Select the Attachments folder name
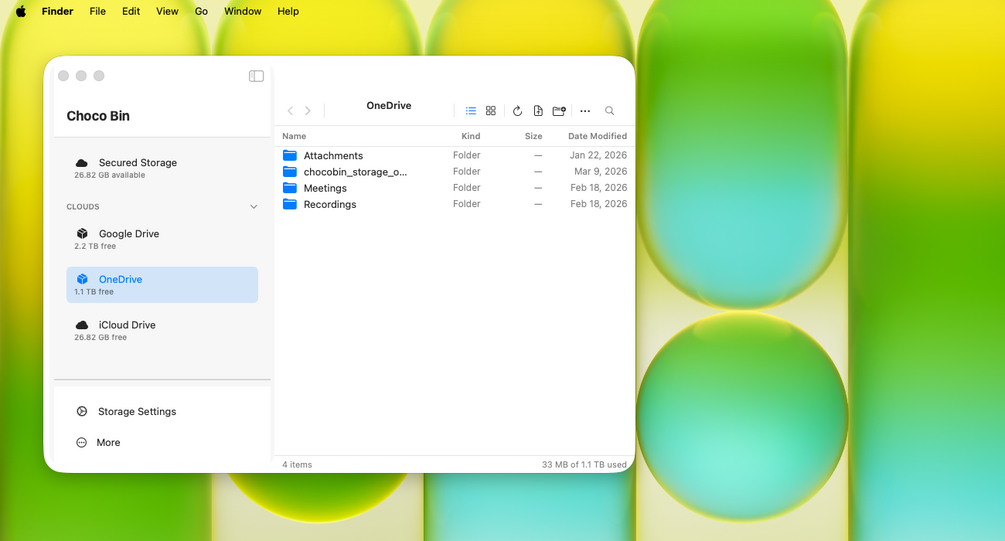 click(x=333, y=155)
